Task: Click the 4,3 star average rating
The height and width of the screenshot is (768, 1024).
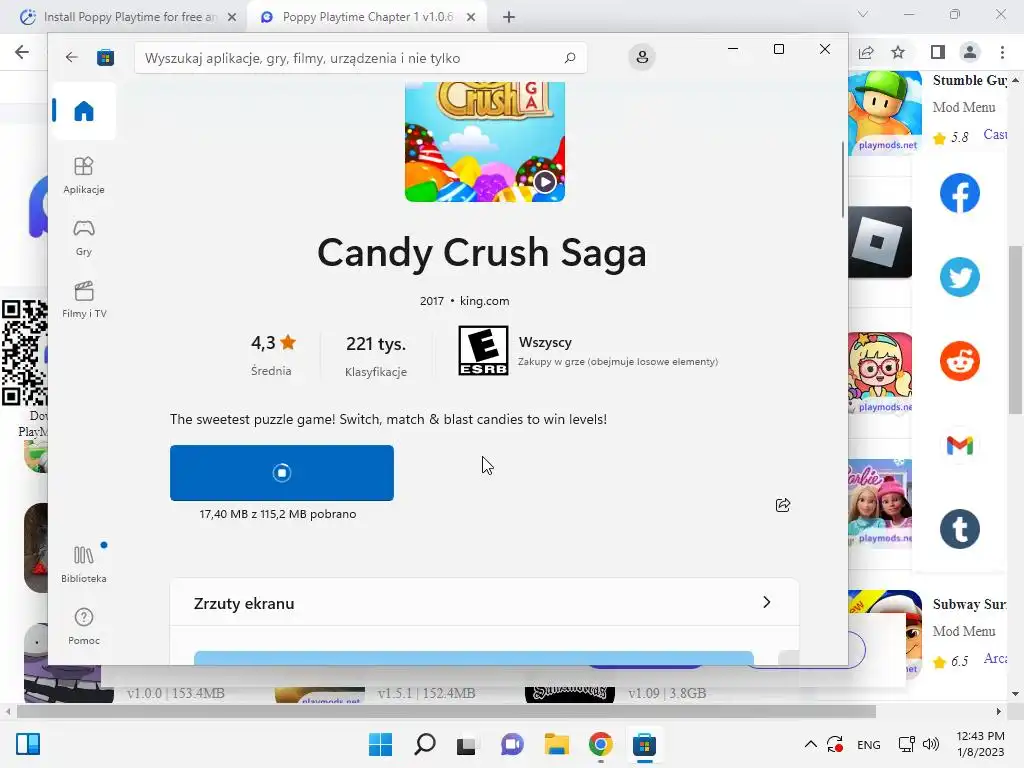Action: click(273, 343)
